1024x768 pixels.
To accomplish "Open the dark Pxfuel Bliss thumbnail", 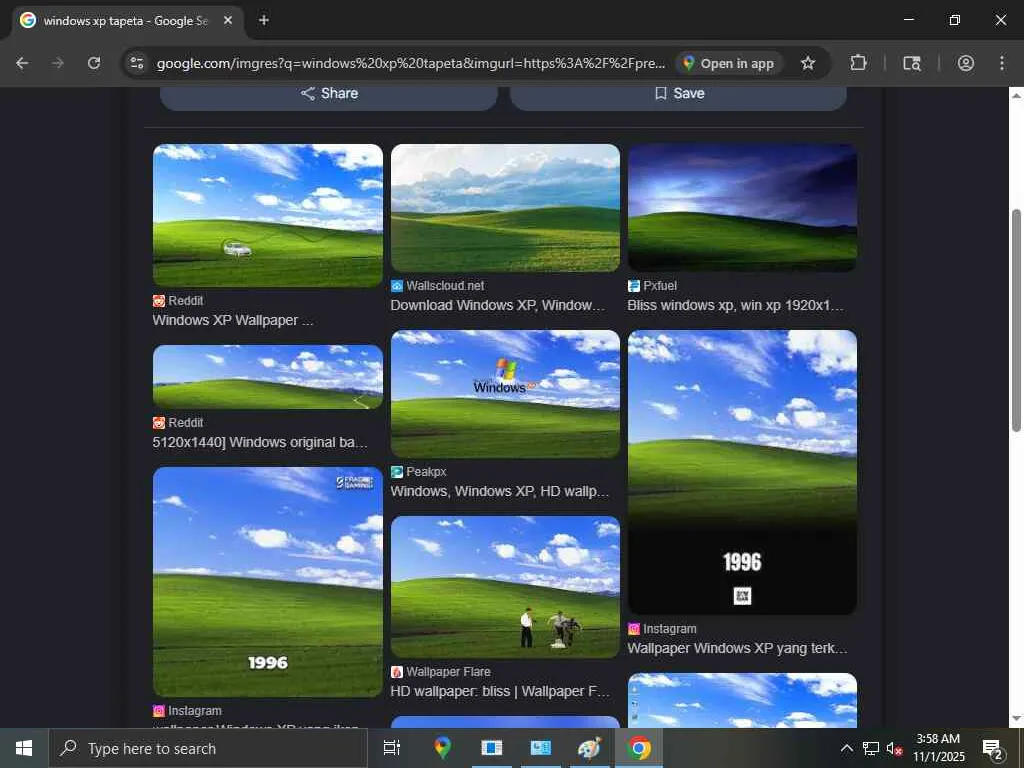I will (742, 208).
